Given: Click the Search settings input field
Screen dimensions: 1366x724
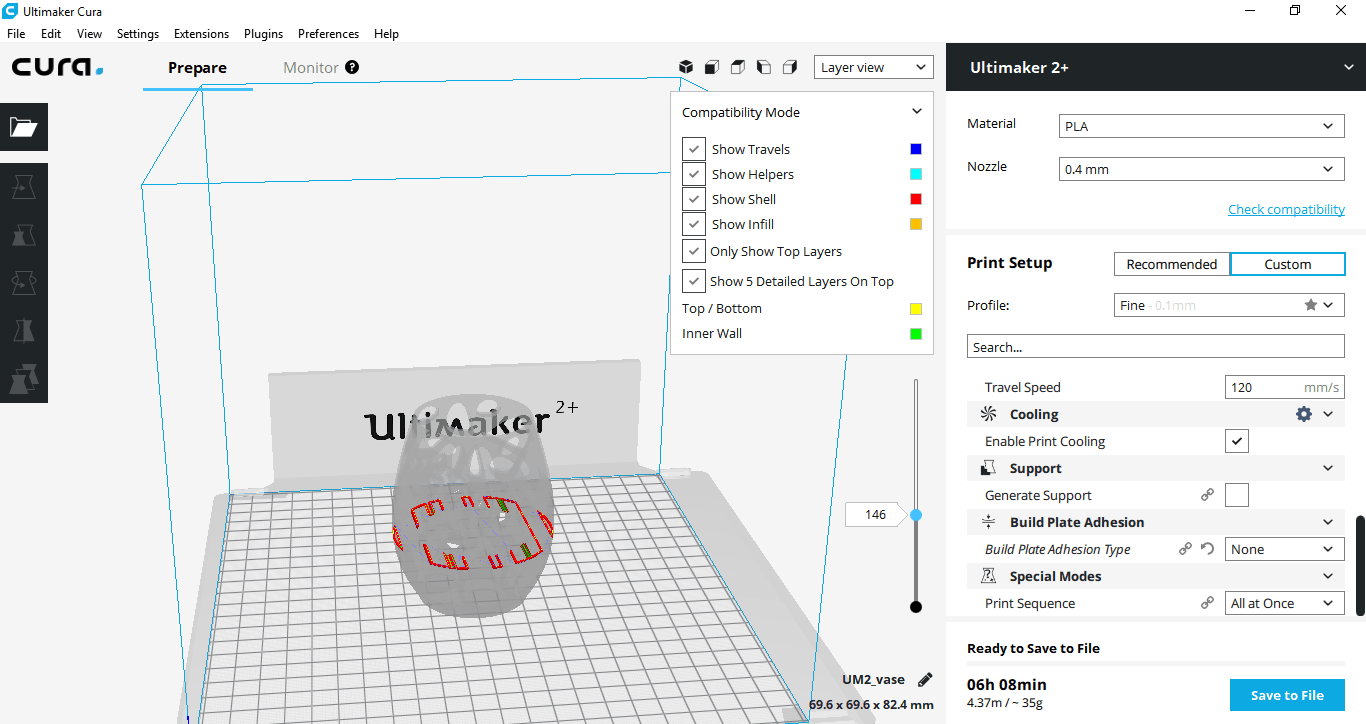Looking at the screenshot, I should point(1155,346).
